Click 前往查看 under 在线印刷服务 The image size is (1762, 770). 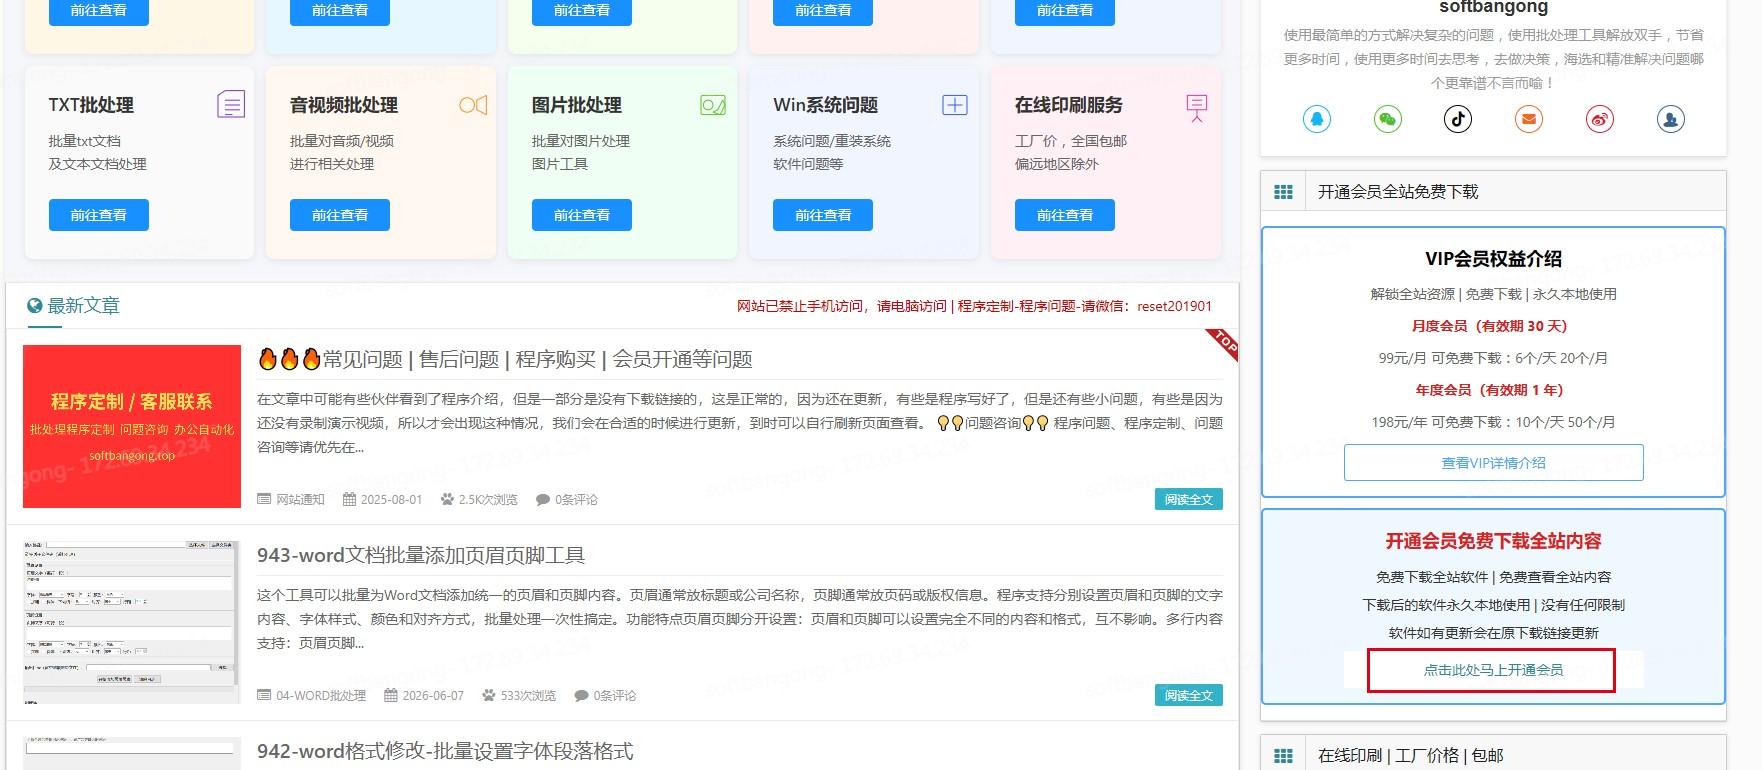click(x=1065, y=215)
